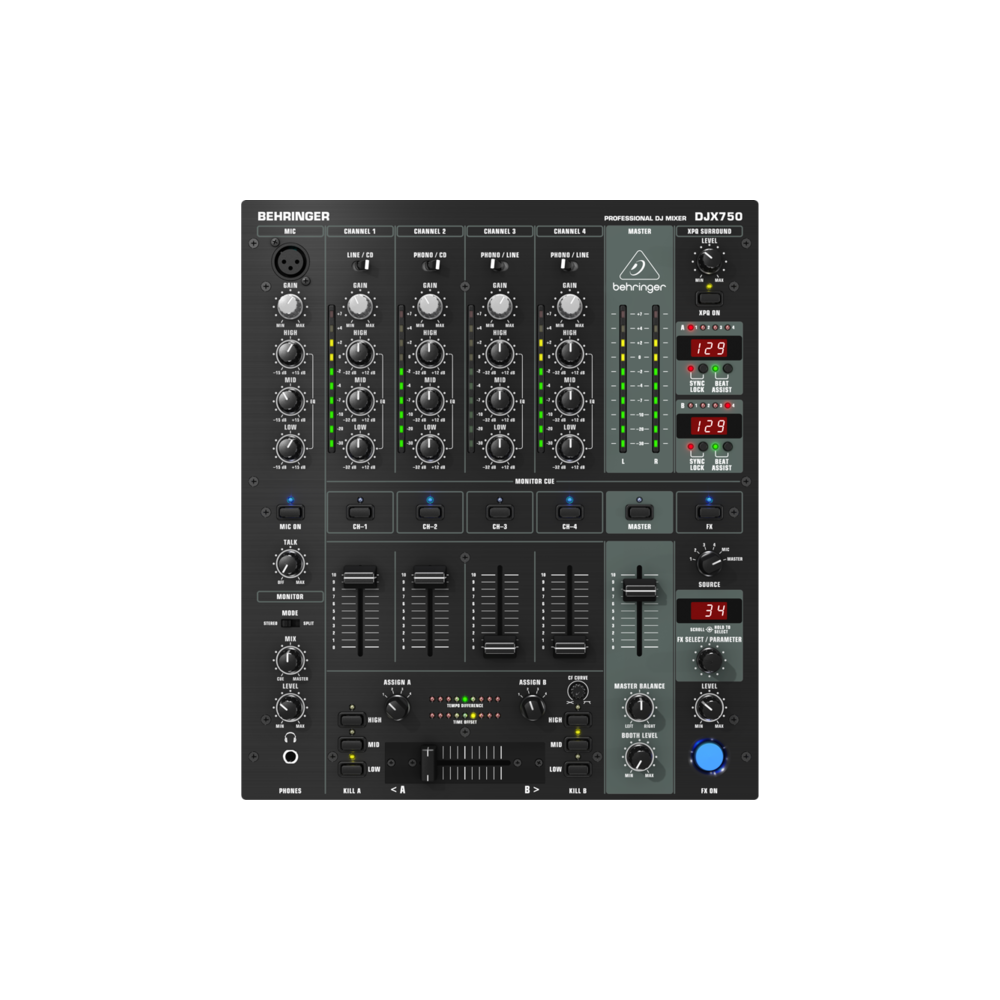Flip the Channel 2 PHONO / CD switch
This screenshot has height=1000, width=1000.
click(x=432, y=265)
